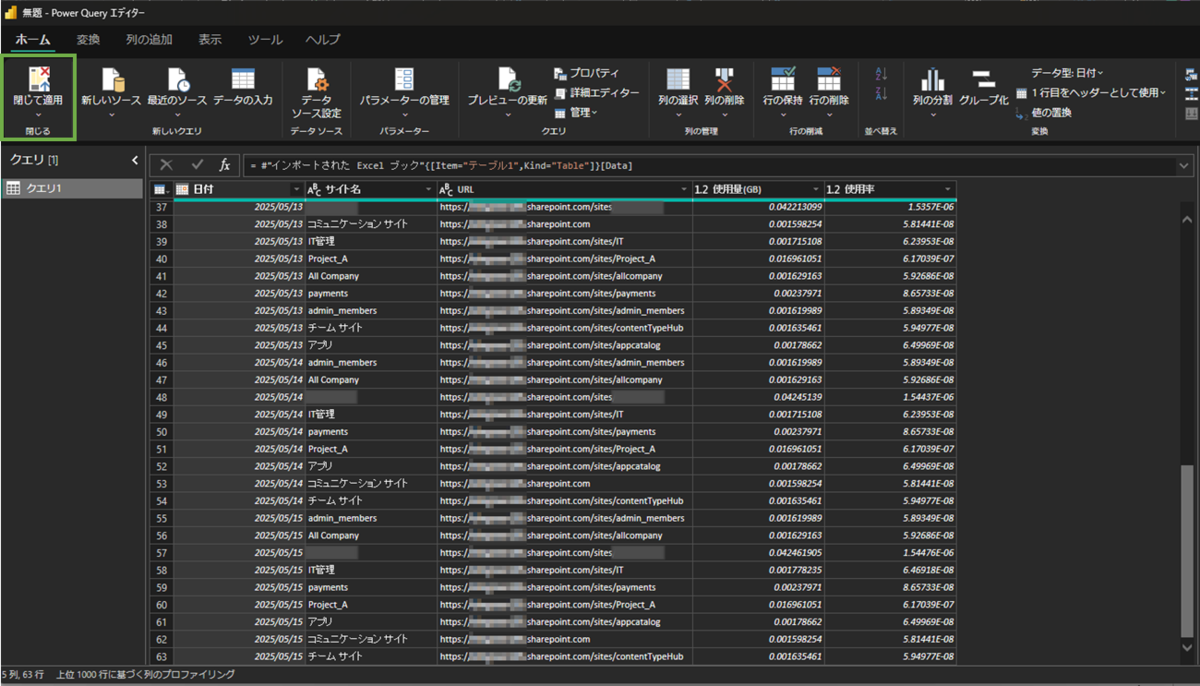1200x686 pixels.
Task: Click 行の削除 (Remove Rows) icon
Action: point(829,80)
